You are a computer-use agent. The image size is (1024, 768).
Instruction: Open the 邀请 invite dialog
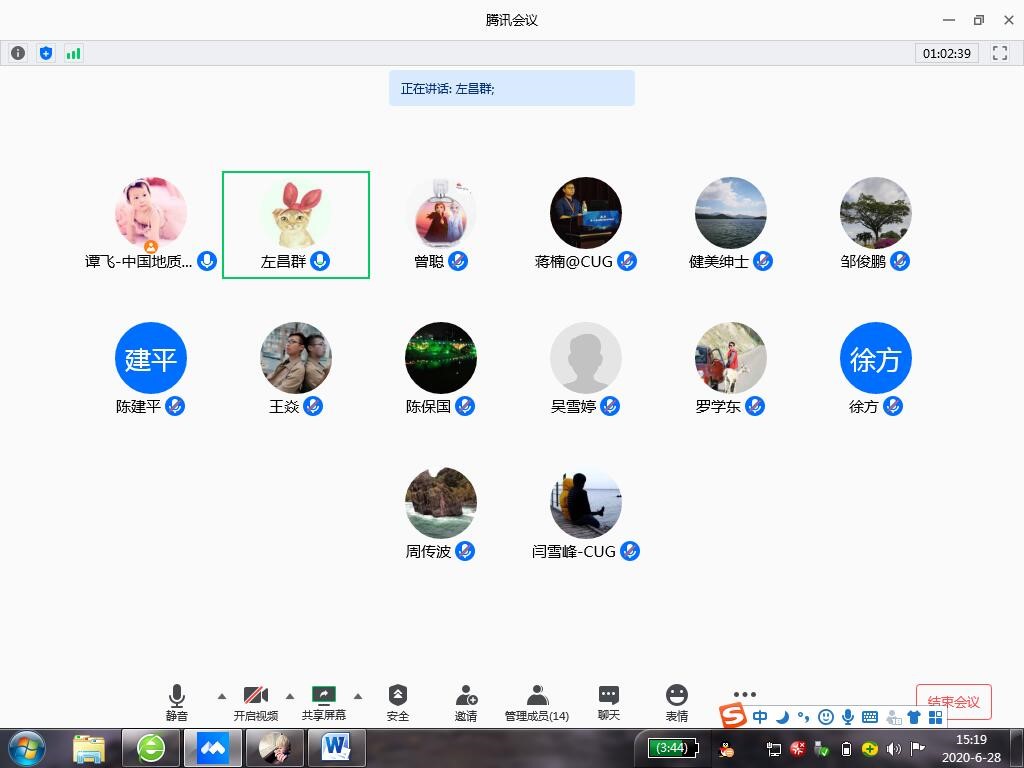[x=466, y=702]
